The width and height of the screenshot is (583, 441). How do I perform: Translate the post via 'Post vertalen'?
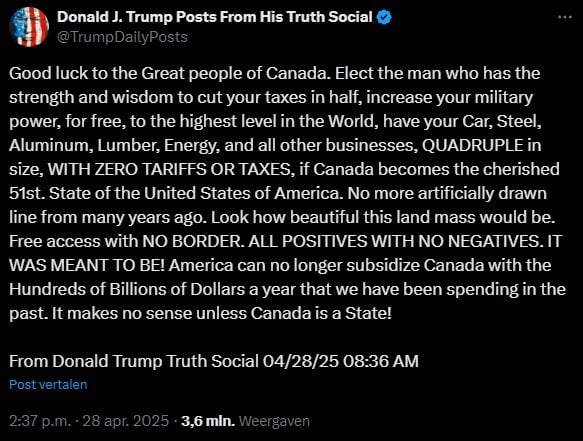48,384
